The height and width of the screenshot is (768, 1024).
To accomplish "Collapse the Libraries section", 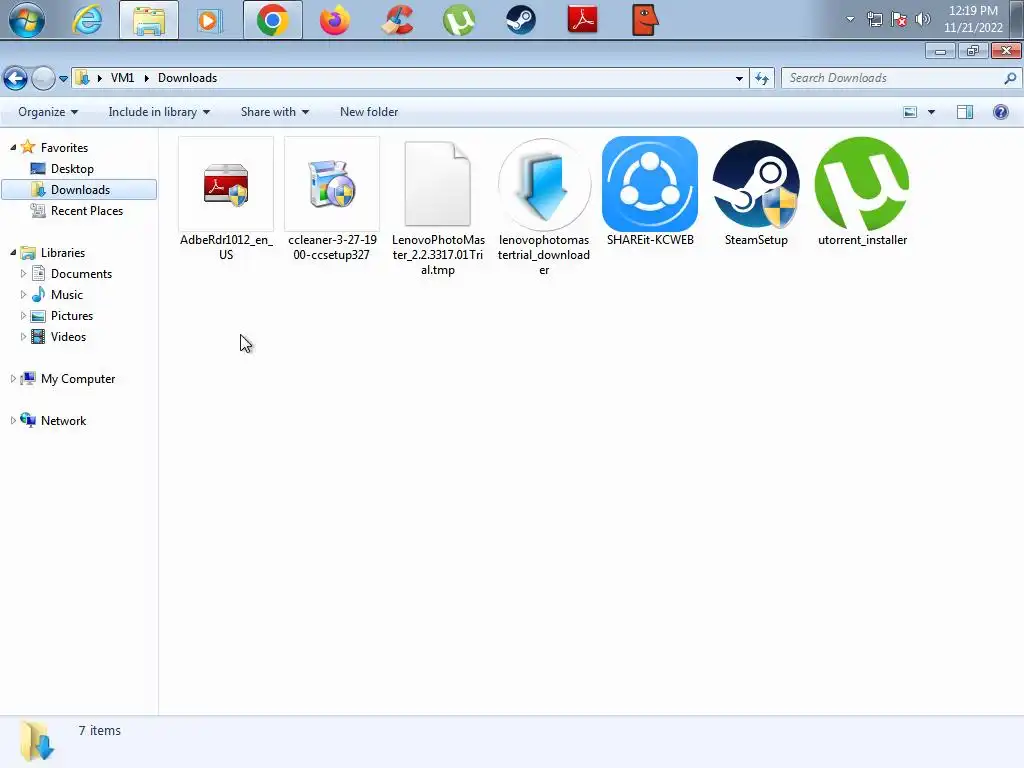I will [13, 253].
